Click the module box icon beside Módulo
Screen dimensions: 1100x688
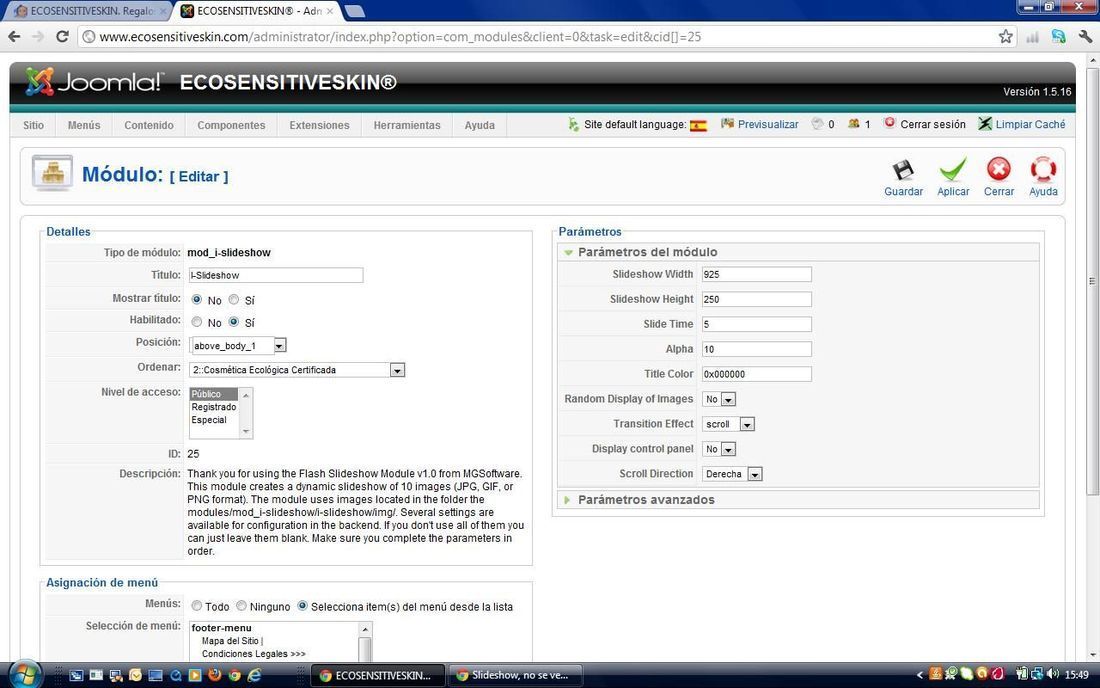[53, 173]
